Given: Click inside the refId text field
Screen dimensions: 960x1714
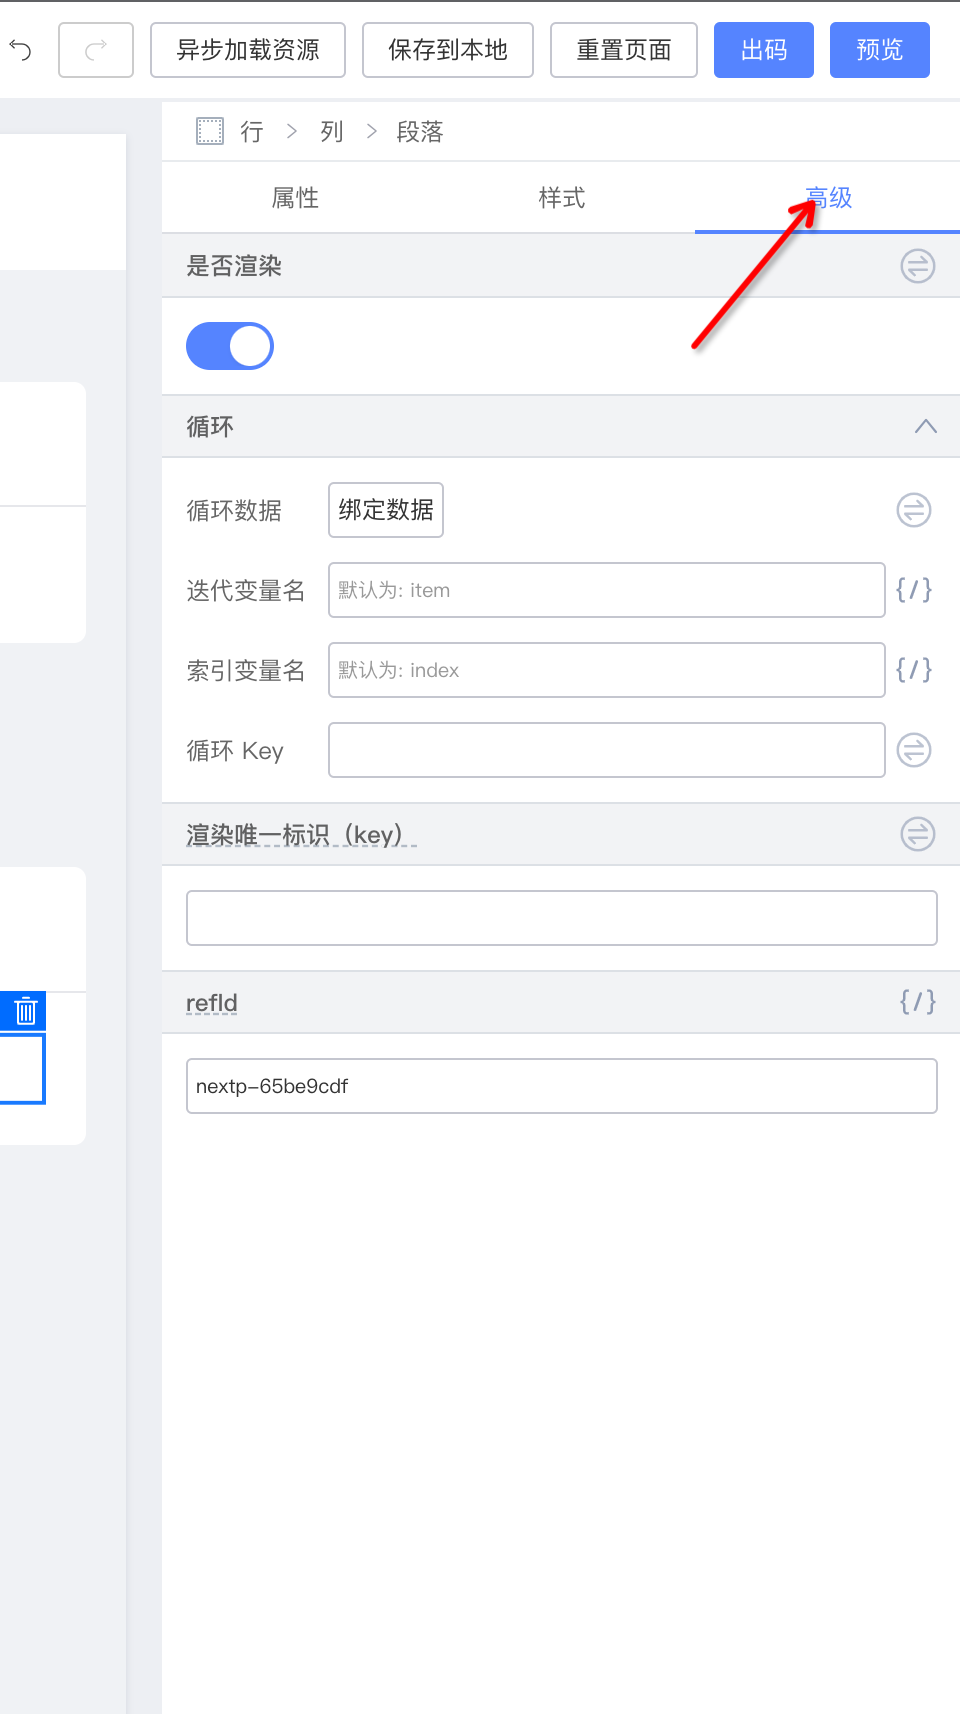Looking at the screenshot, I should [x=561, y=1086].
